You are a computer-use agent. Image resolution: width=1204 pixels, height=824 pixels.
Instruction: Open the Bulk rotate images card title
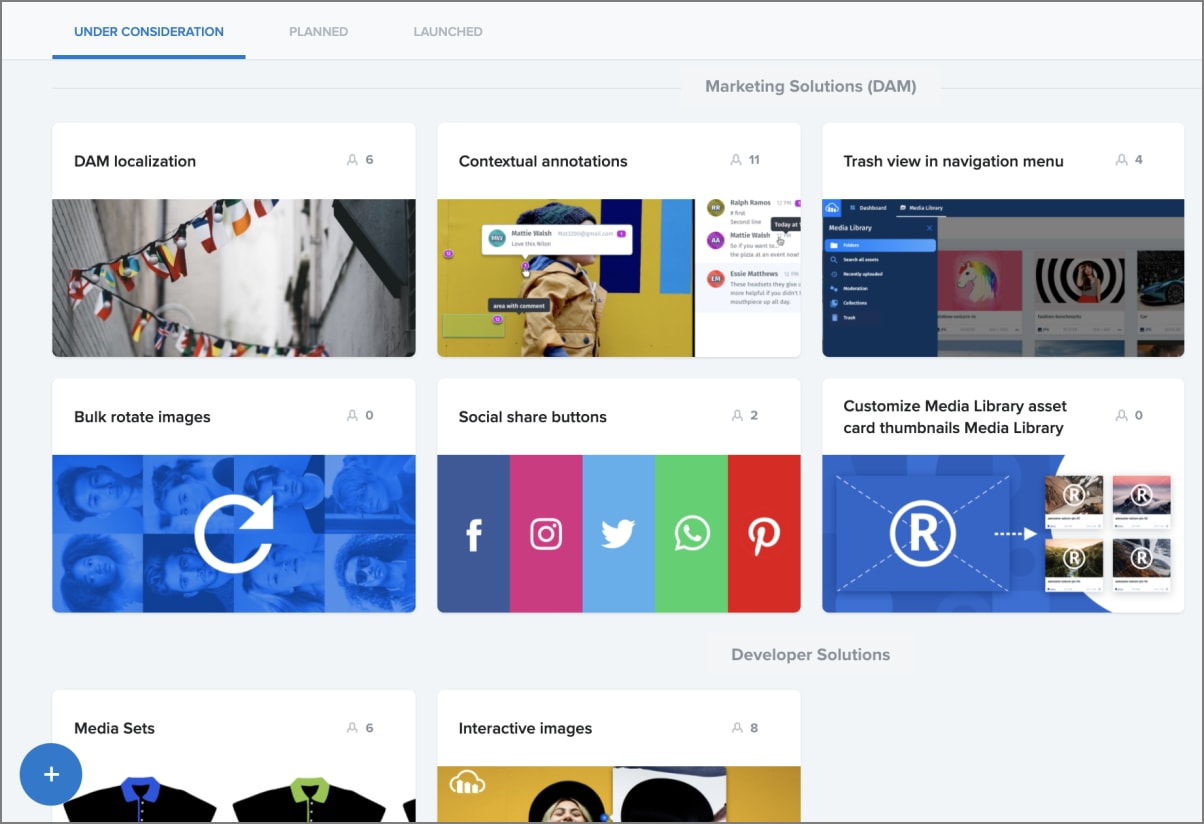[x=142, y=417]
